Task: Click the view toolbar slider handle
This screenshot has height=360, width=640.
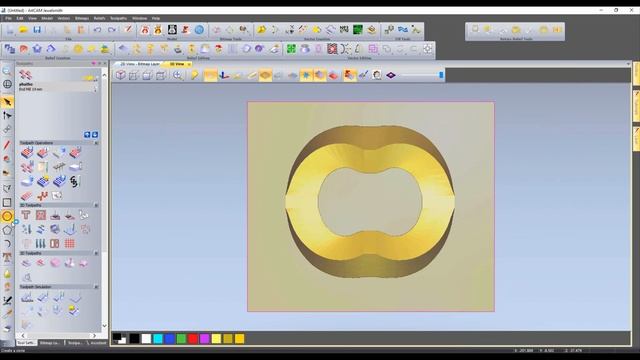Action: point(441,75)
